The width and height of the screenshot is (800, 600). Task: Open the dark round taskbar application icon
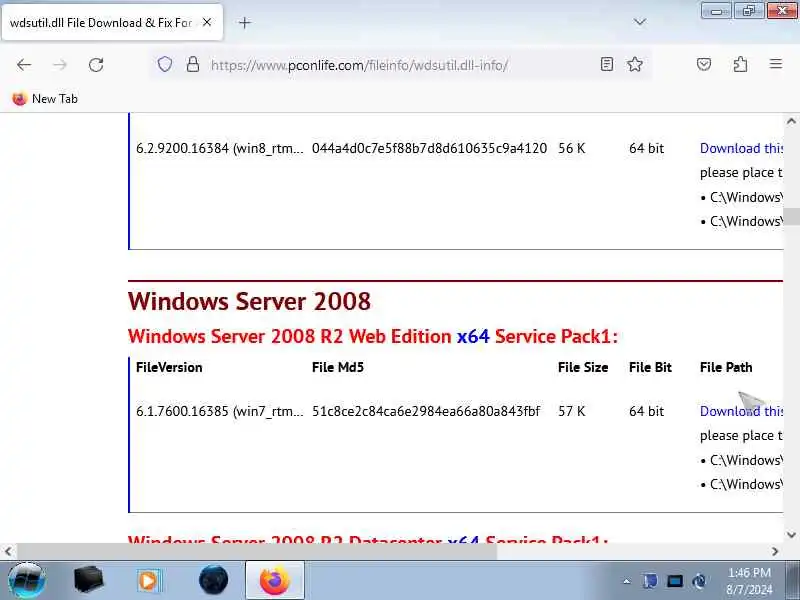tap(213, 580)
